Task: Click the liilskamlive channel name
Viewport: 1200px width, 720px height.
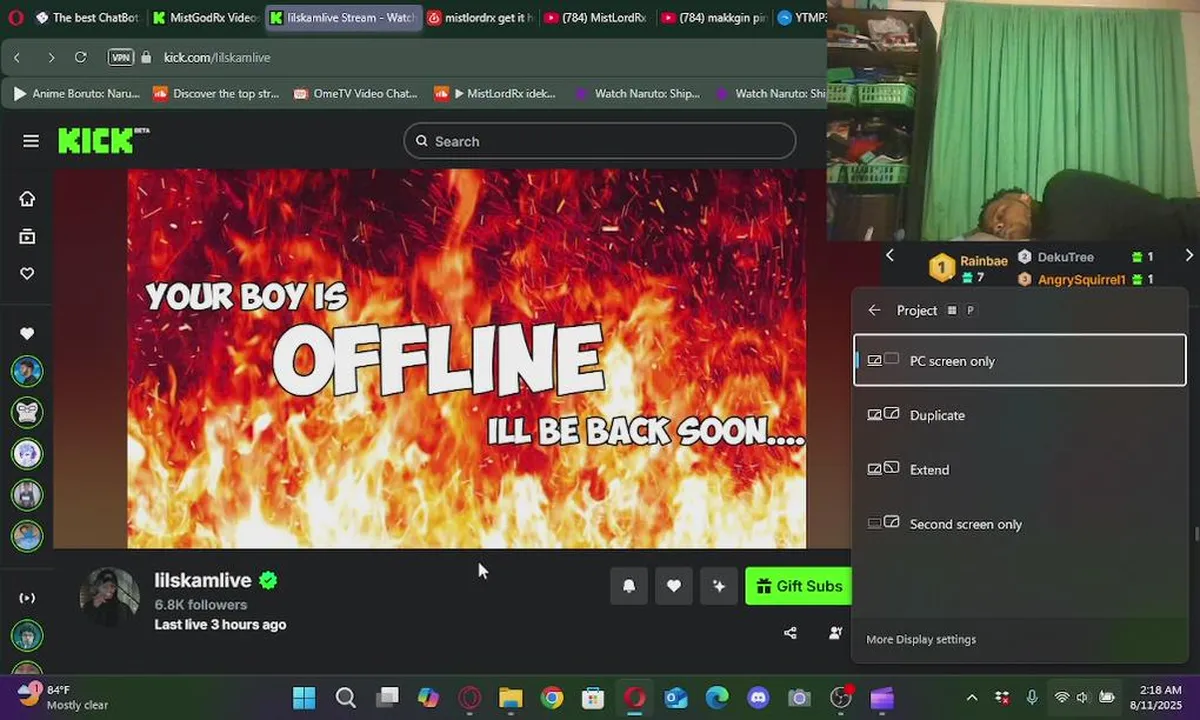Action: click(203, 581)
